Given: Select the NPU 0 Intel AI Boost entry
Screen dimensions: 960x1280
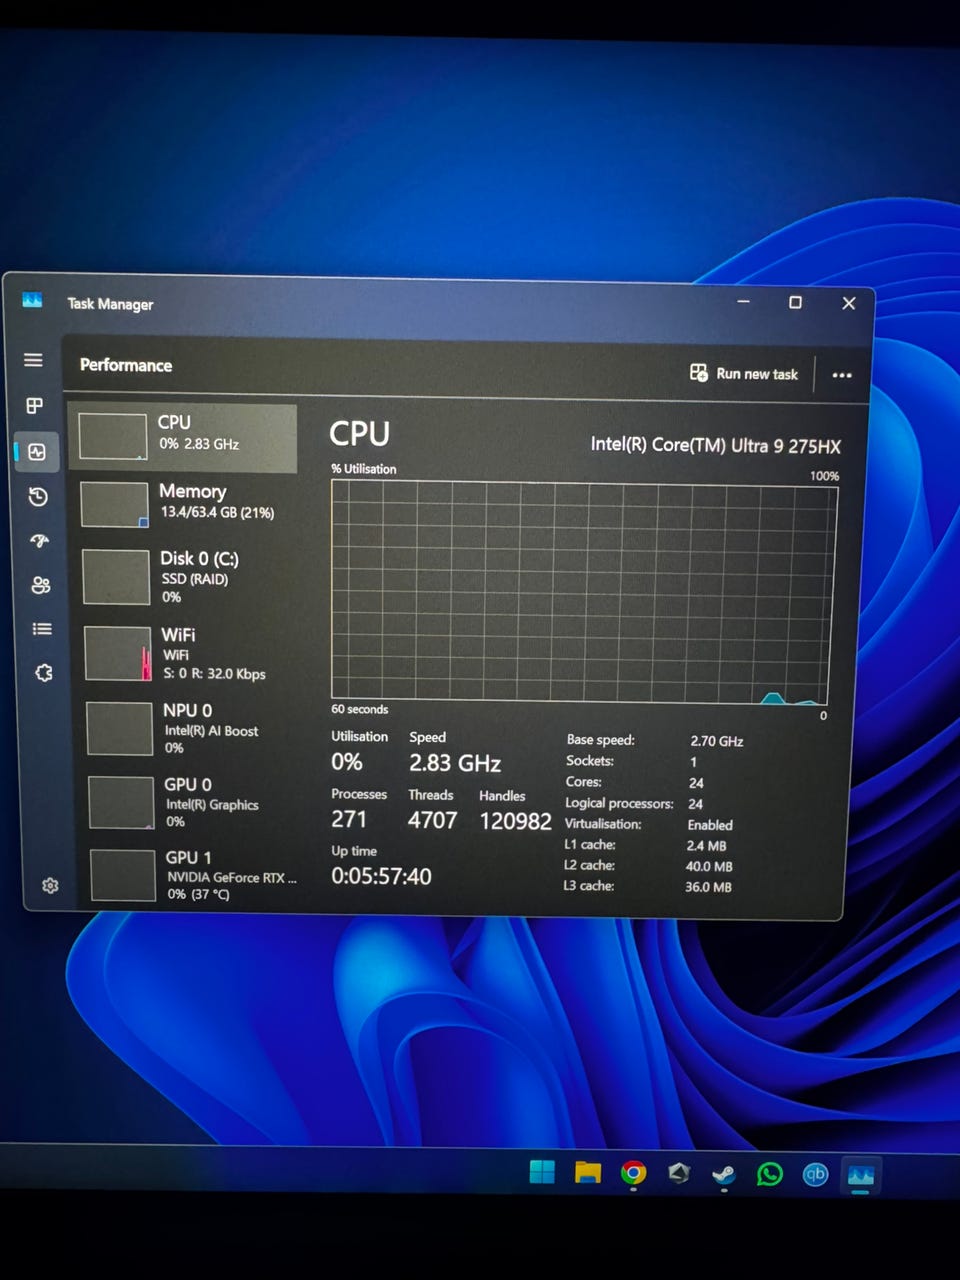Looking at the screenshot, I should coord(191,728).
